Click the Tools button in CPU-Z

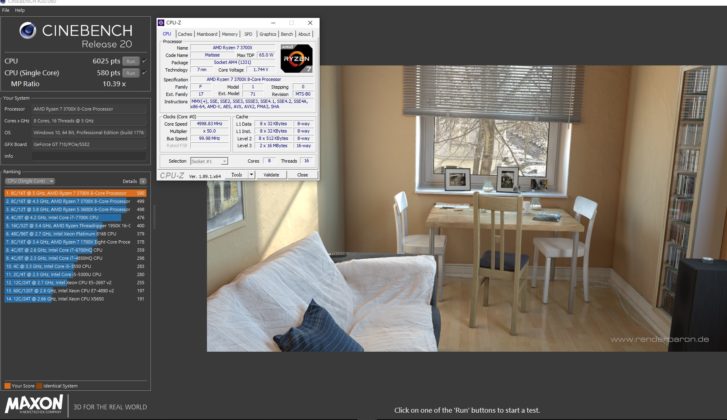tap(237, 175)
